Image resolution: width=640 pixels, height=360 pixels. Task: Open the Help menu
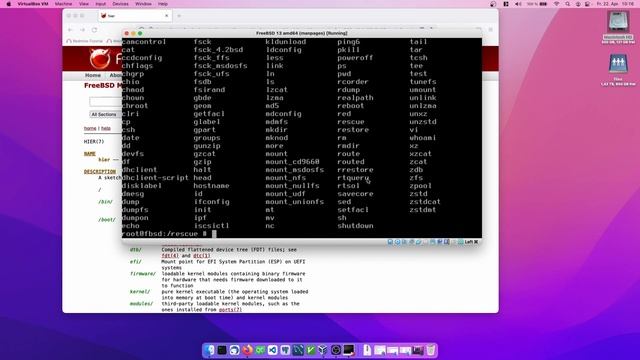coord(163,4)
